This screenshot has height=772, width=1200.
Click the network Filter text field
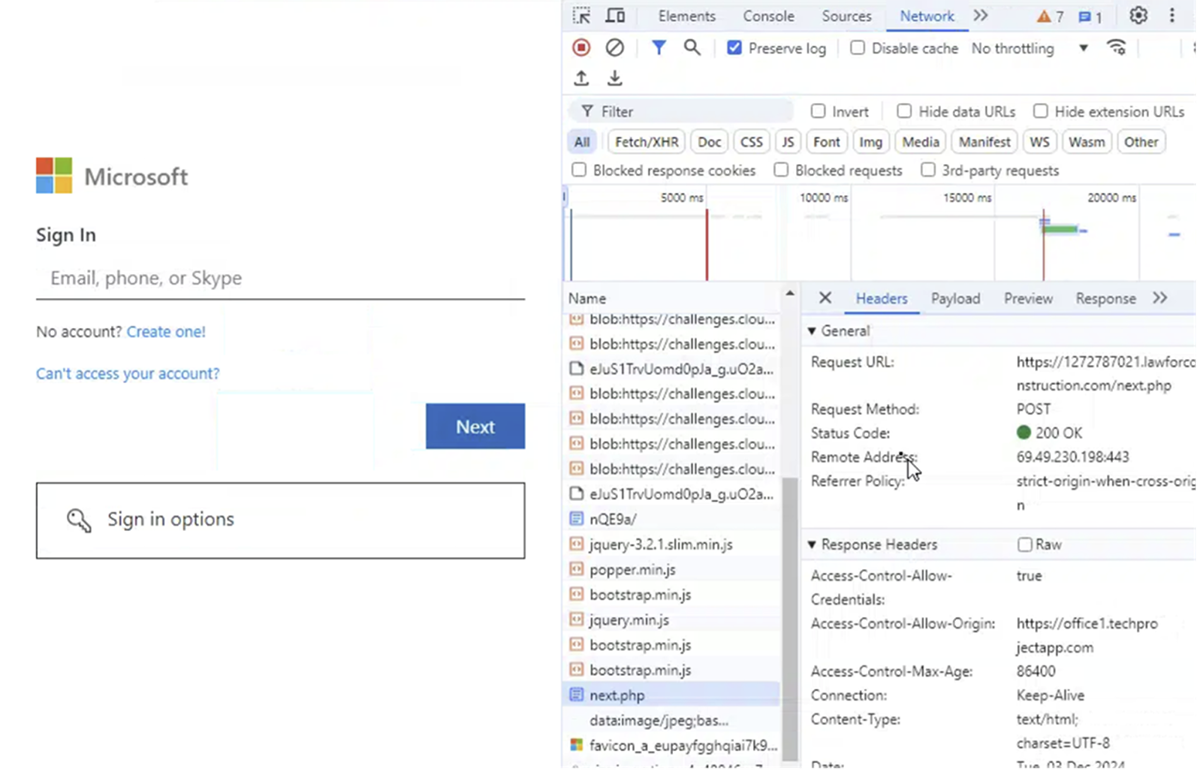[x=681, y=111]
